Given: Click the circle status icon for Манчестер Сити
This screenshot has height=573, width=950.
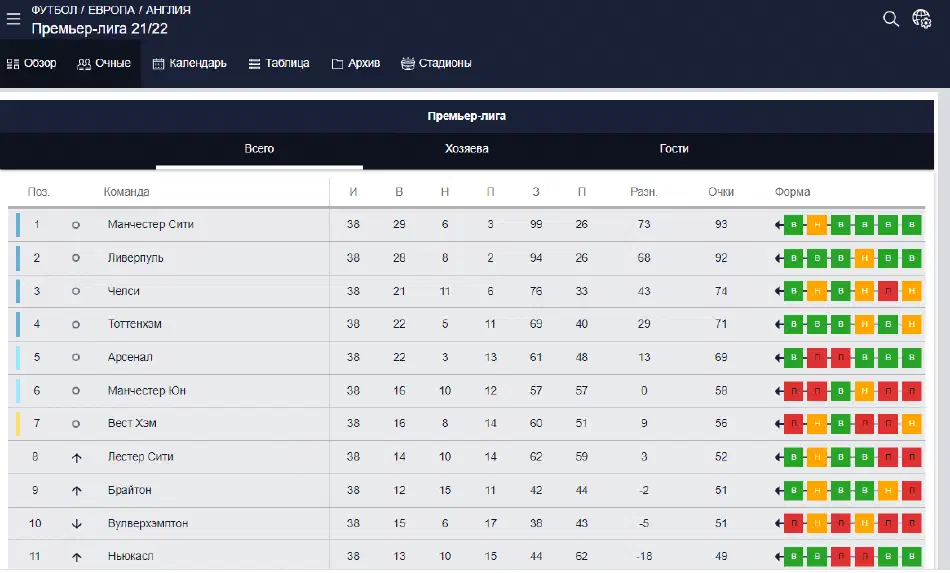Looking at the screenshot, I should click(76, 225).
